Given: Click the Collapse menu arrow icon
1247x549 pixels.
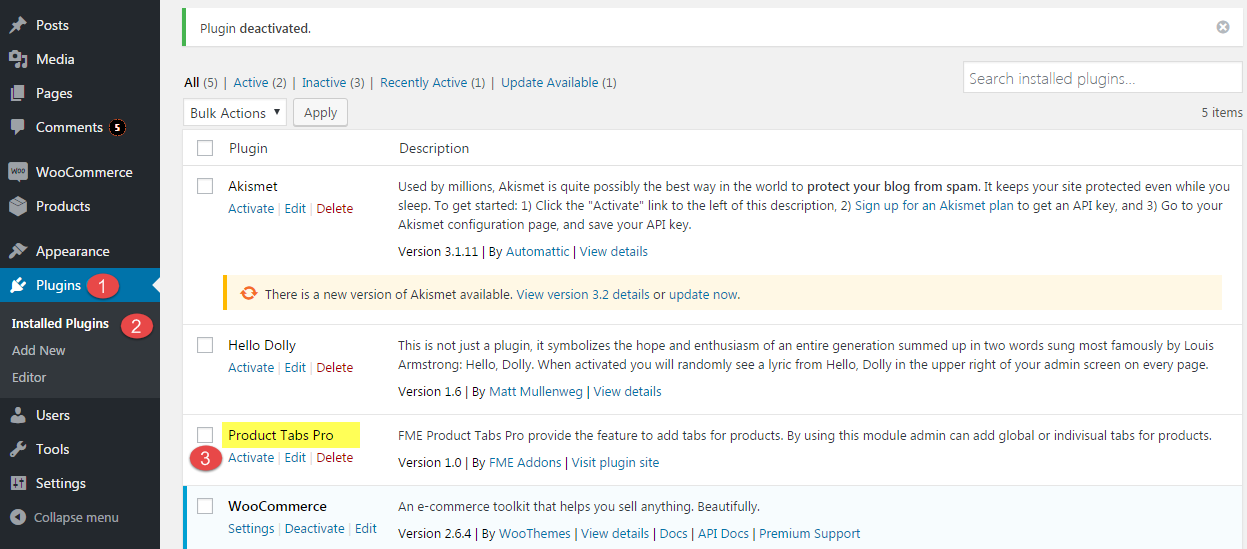Looking at the screenshot, I should click(18, 517).
